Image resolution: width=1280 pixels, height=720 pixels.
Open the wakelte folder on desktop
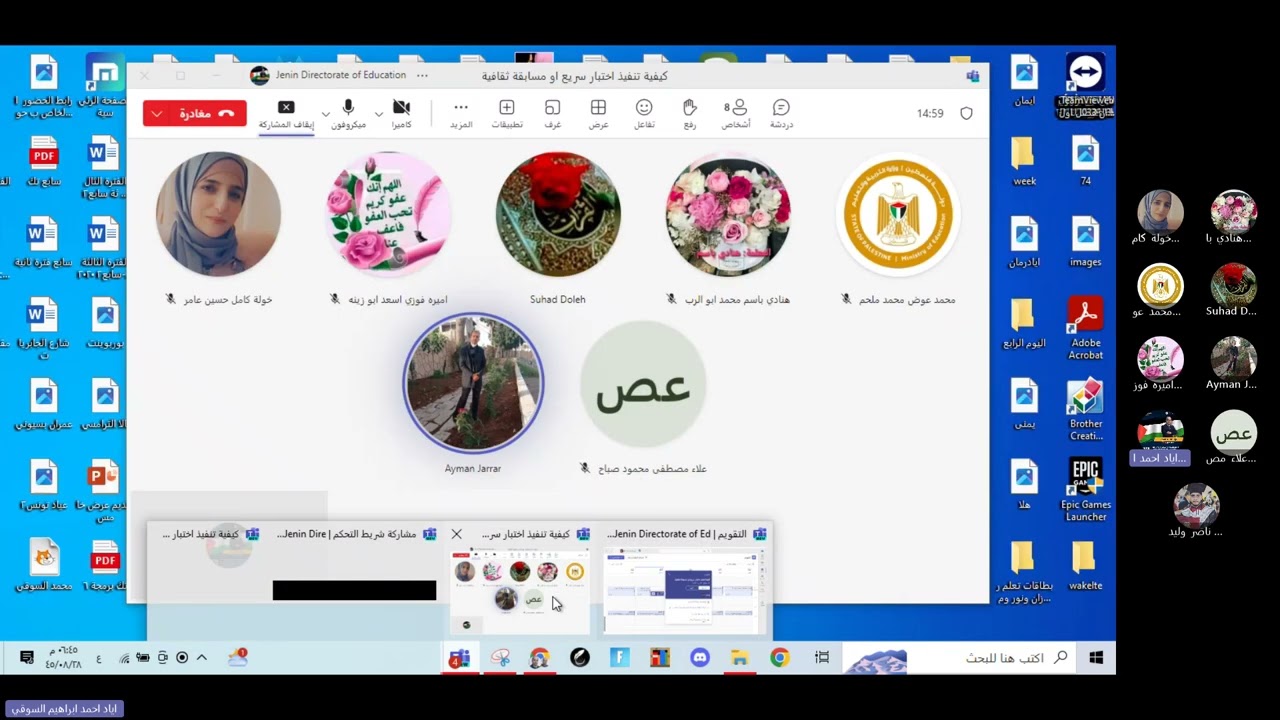[1085, 566]
